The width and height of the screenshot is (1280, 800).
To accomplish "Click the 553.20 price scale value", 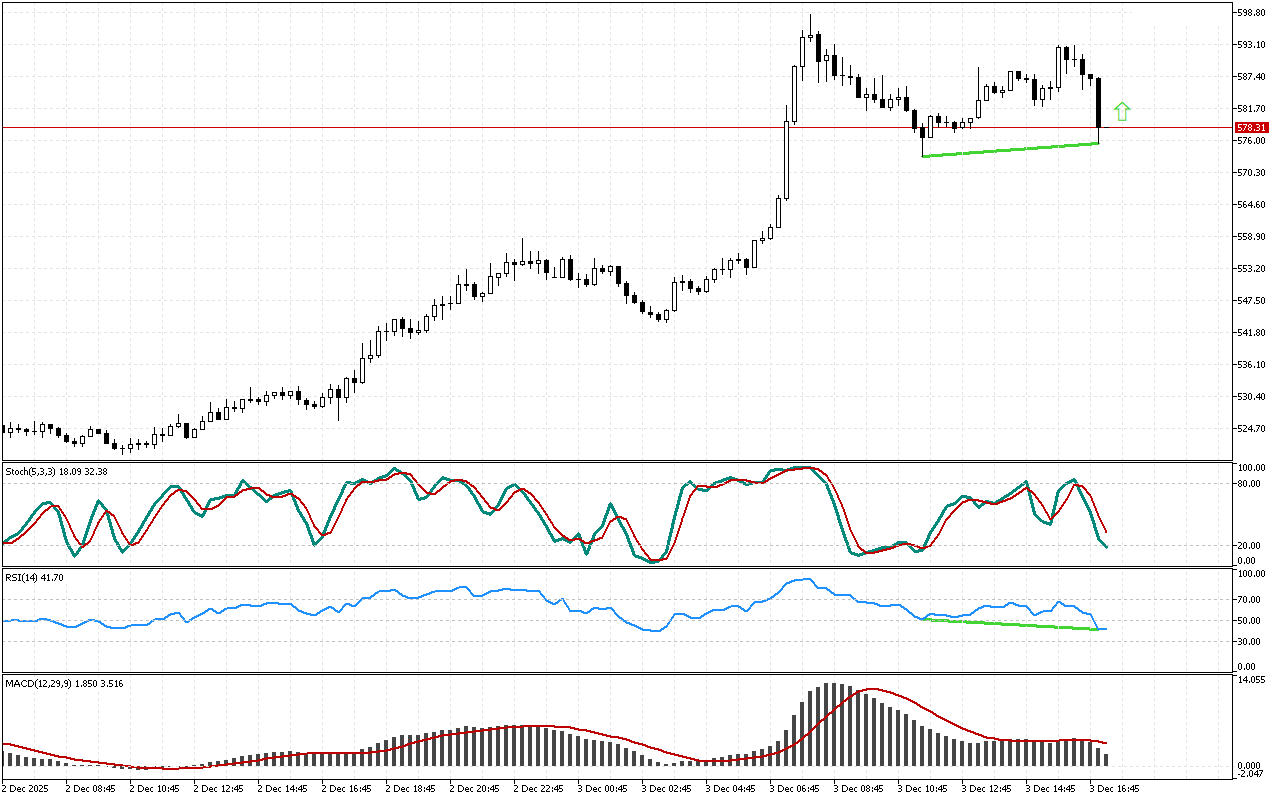I will (x=1252, y=269).
